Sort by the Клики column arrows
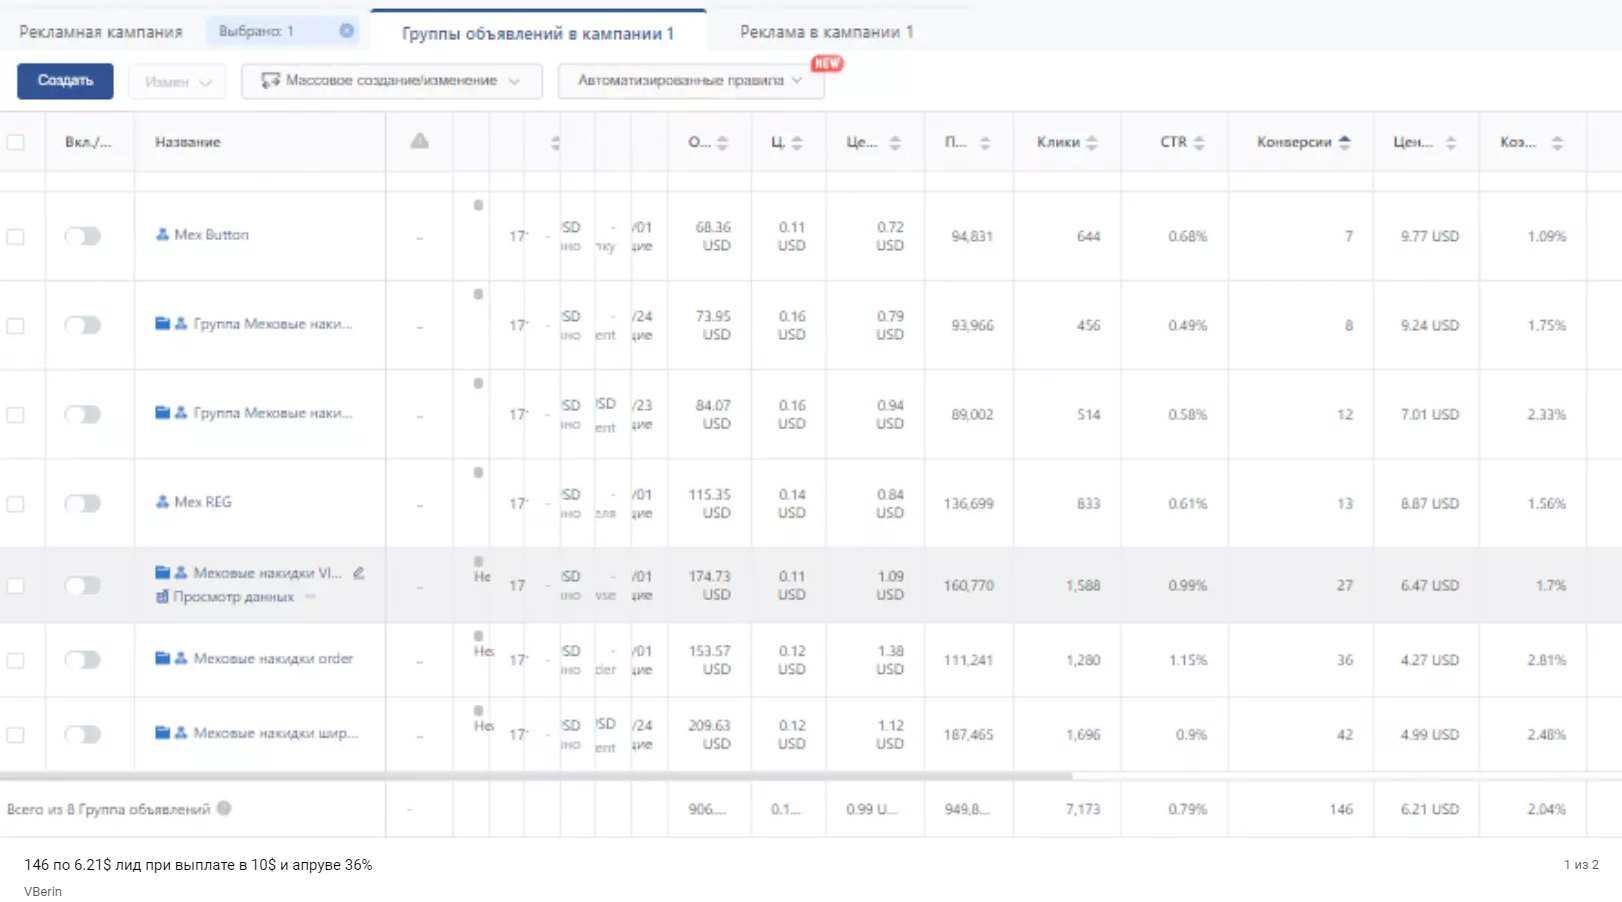This screenshot has width=1622, height=902. 1092,142
